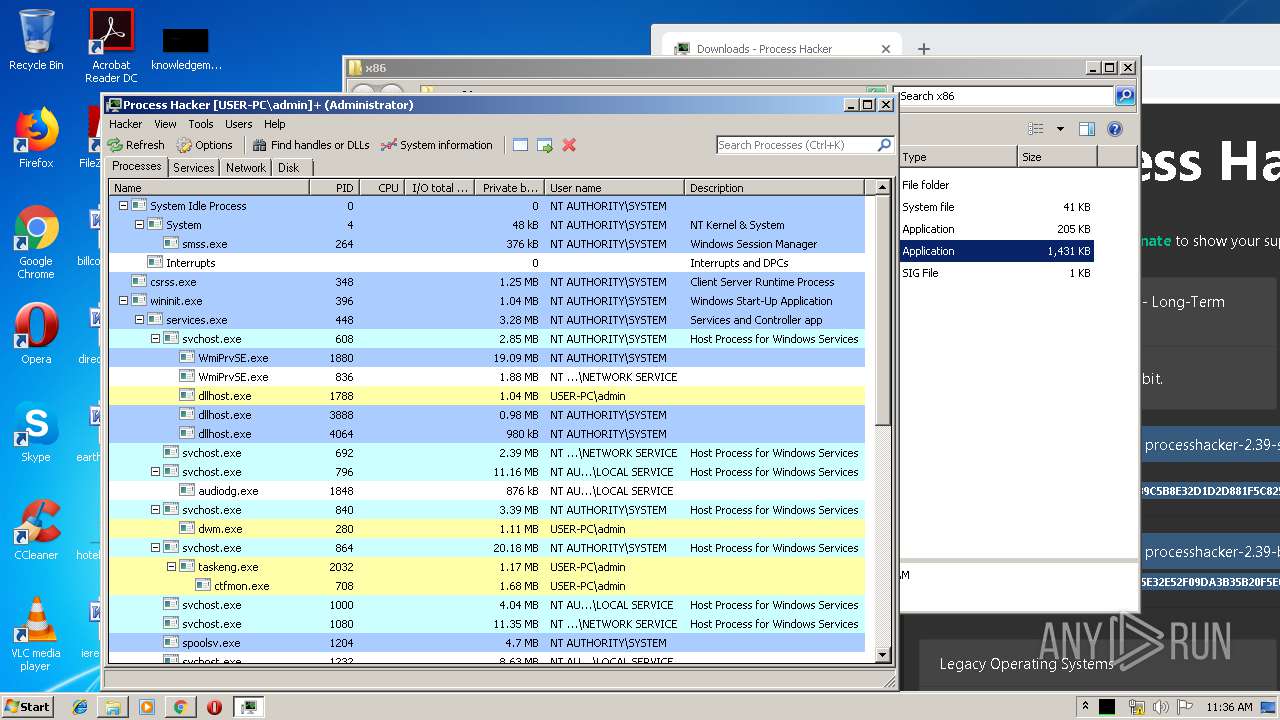Select WmiPrvSE.exe with PID 1880
Screen dimensions: 1280x720
point(487,358)
